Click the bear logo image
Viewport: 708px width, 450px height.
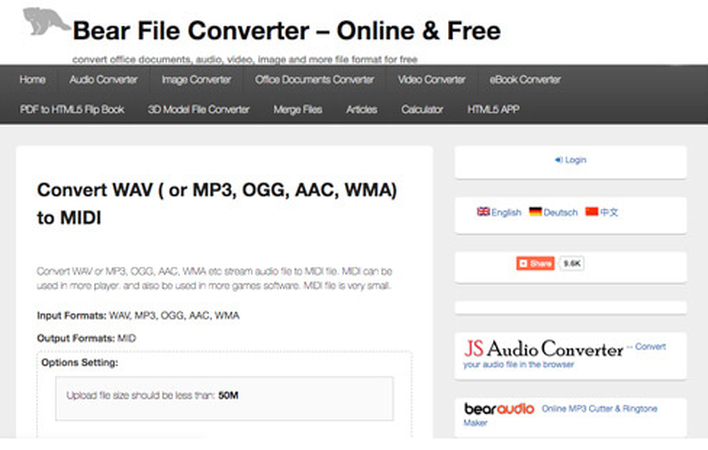click(46, 21)
